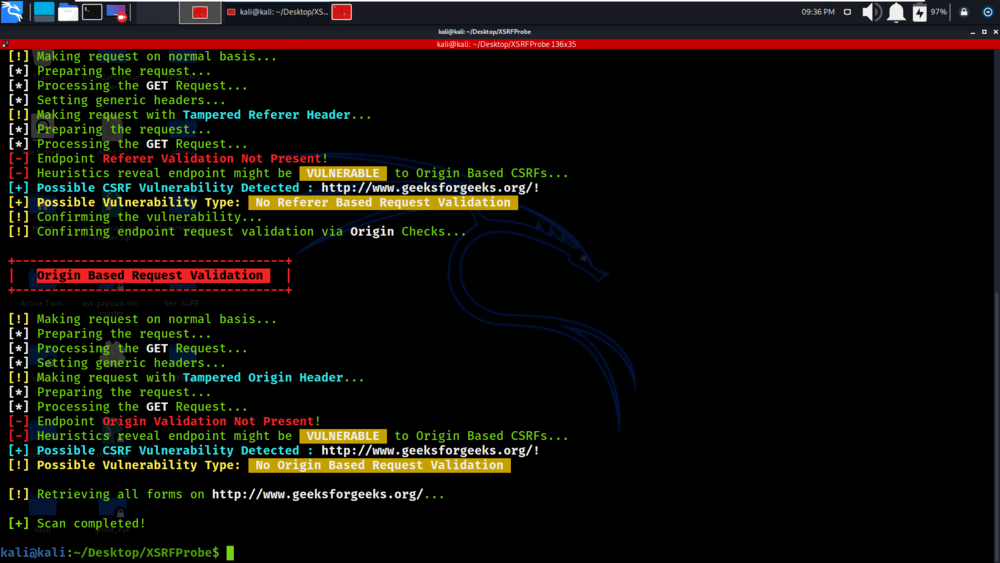The image size is (1000, 563).
Task: Click the 'Referer Validation Not Present!' text
Action: [215, 158]
